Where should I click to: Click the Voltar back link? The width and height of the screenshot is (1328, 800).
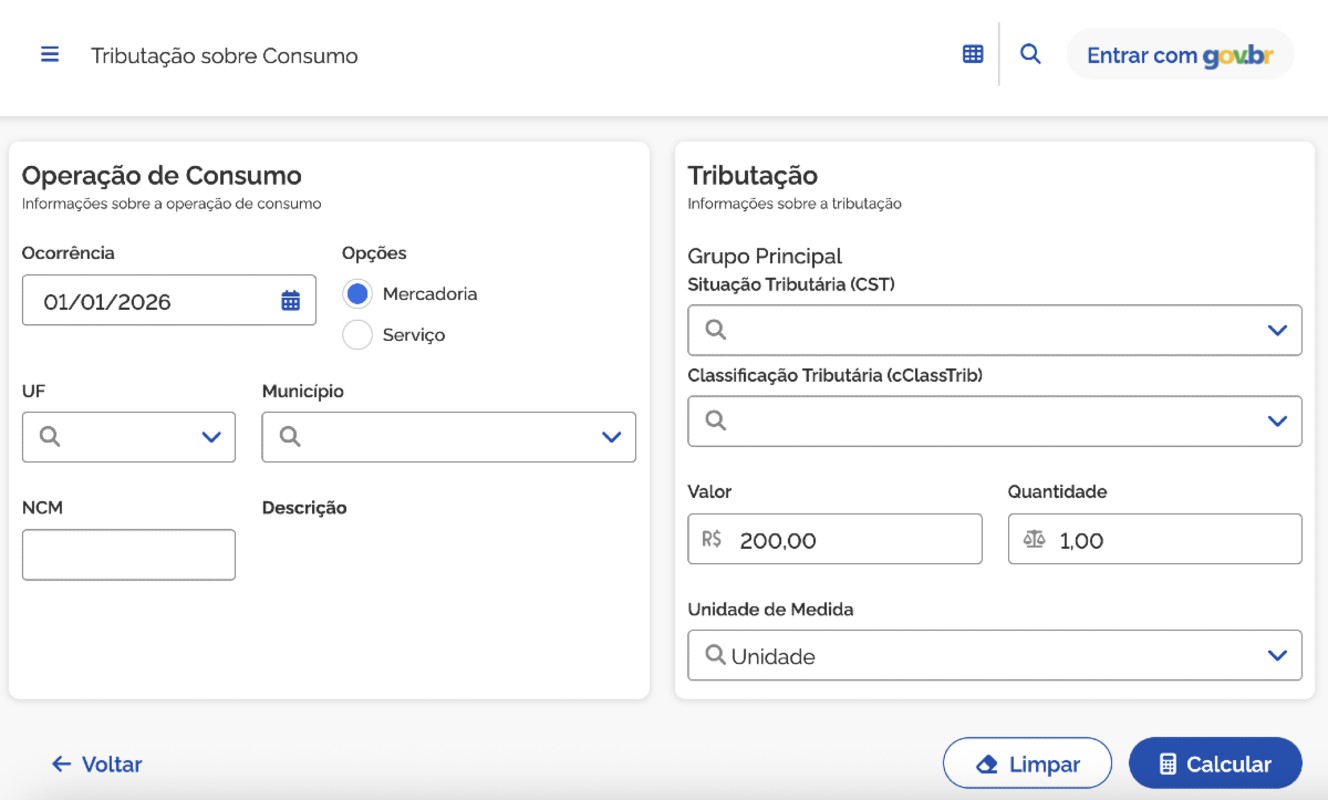[97, 764]
